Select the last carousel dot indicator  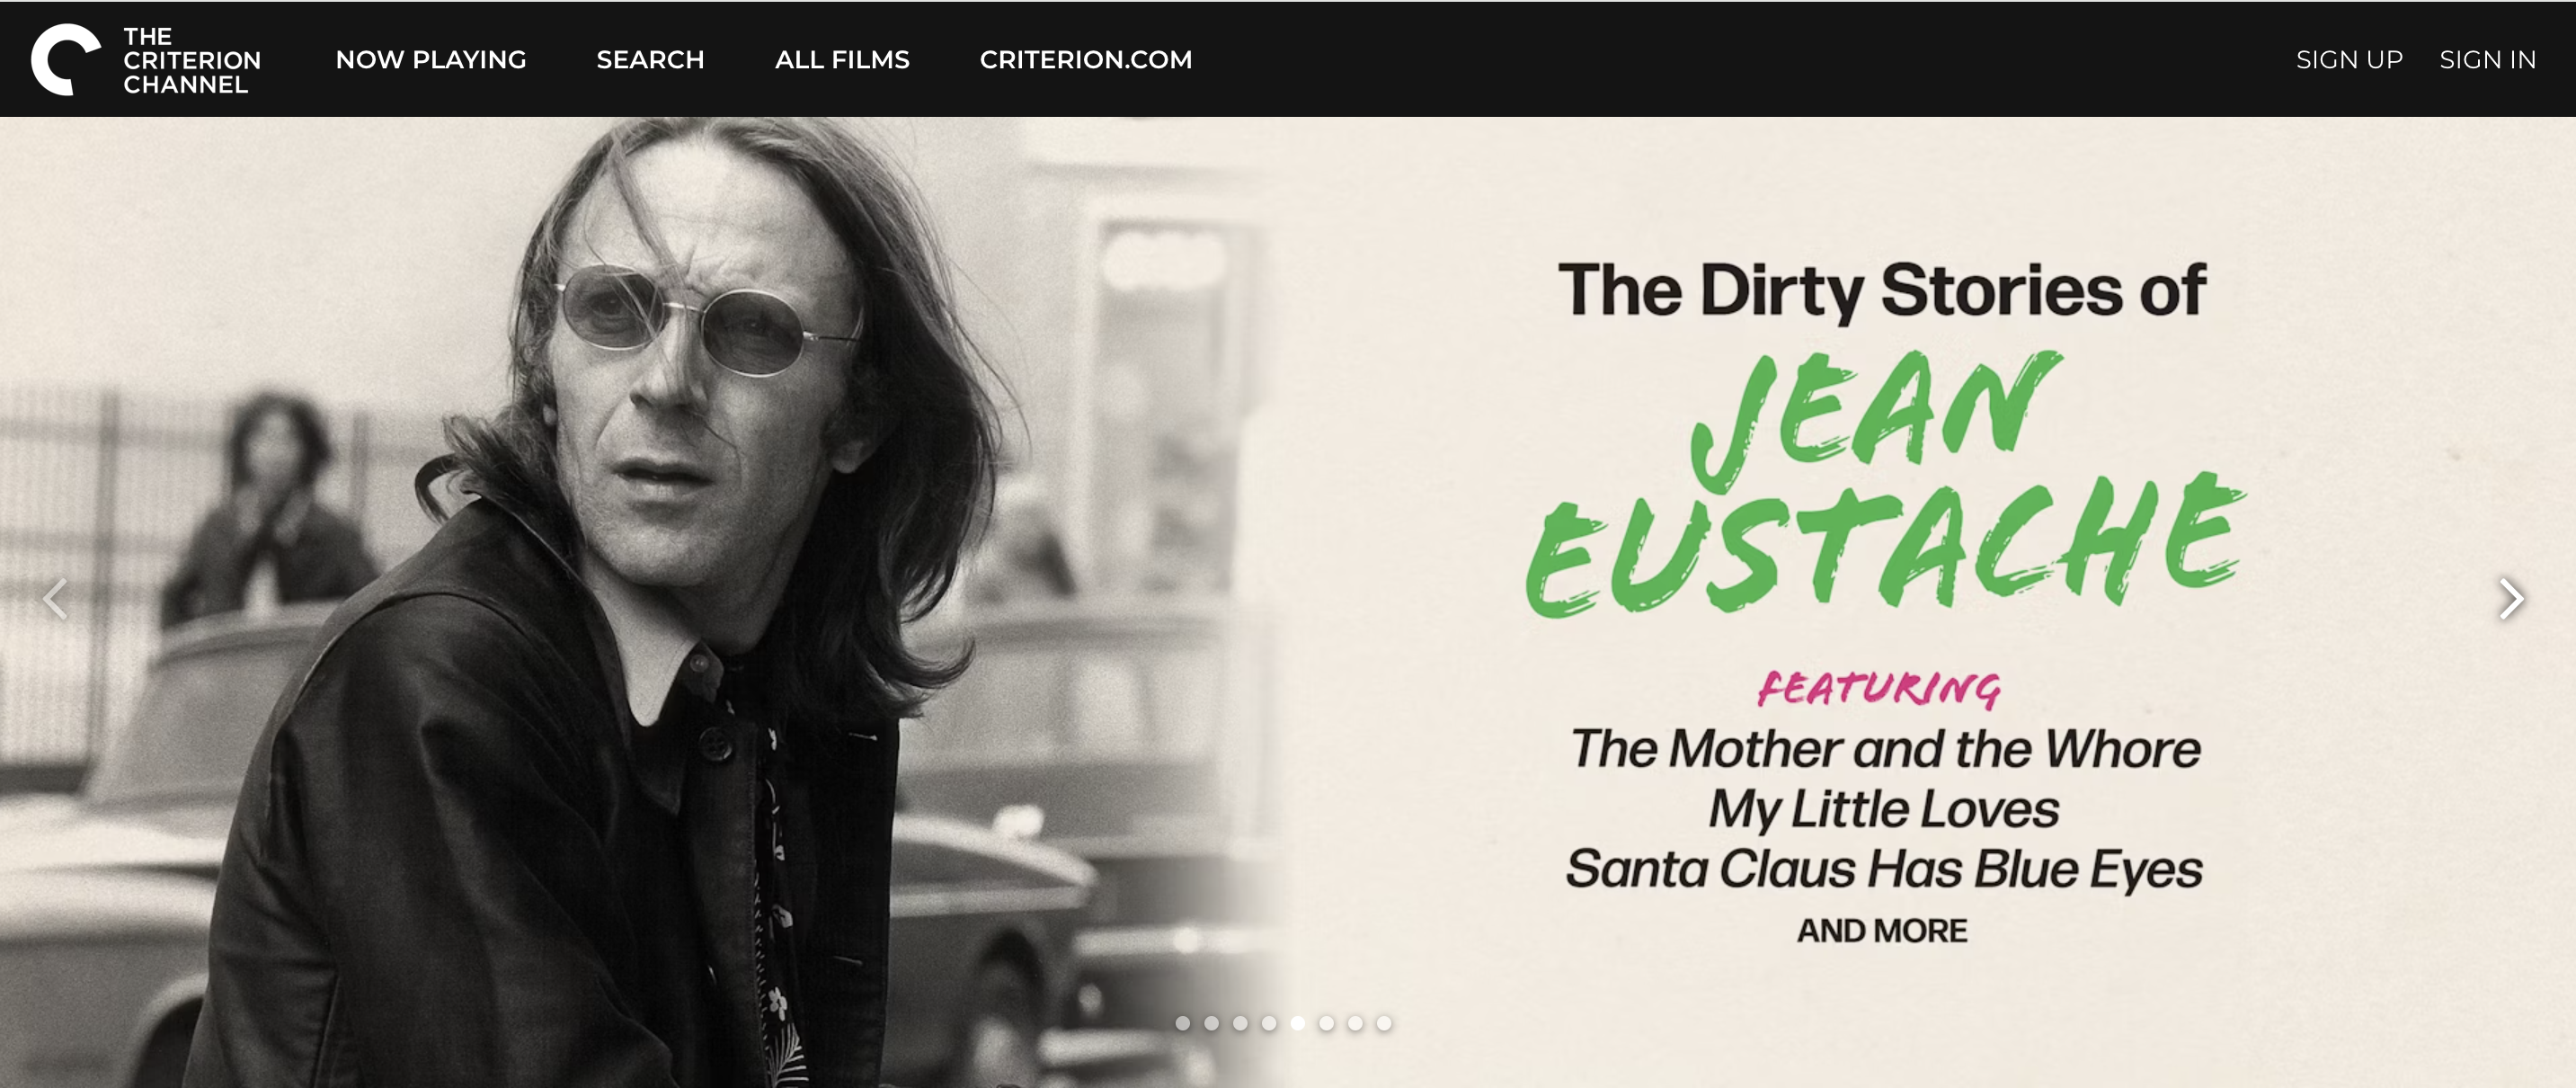1384,1023
